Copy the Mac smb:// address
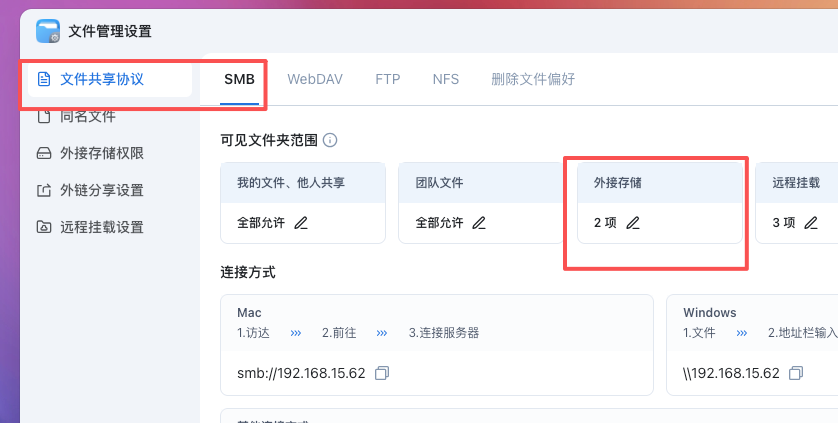838x423 pixels. point(381,373)
